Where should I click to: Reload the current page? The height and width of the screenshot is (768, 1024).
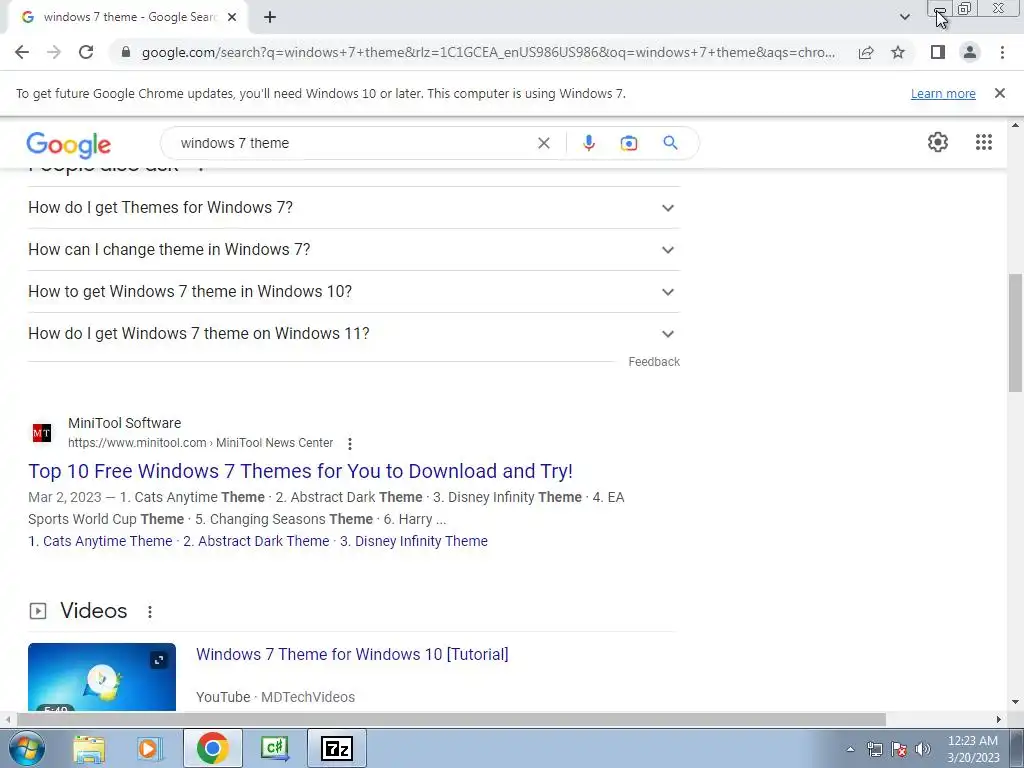[x=86, y=52]
